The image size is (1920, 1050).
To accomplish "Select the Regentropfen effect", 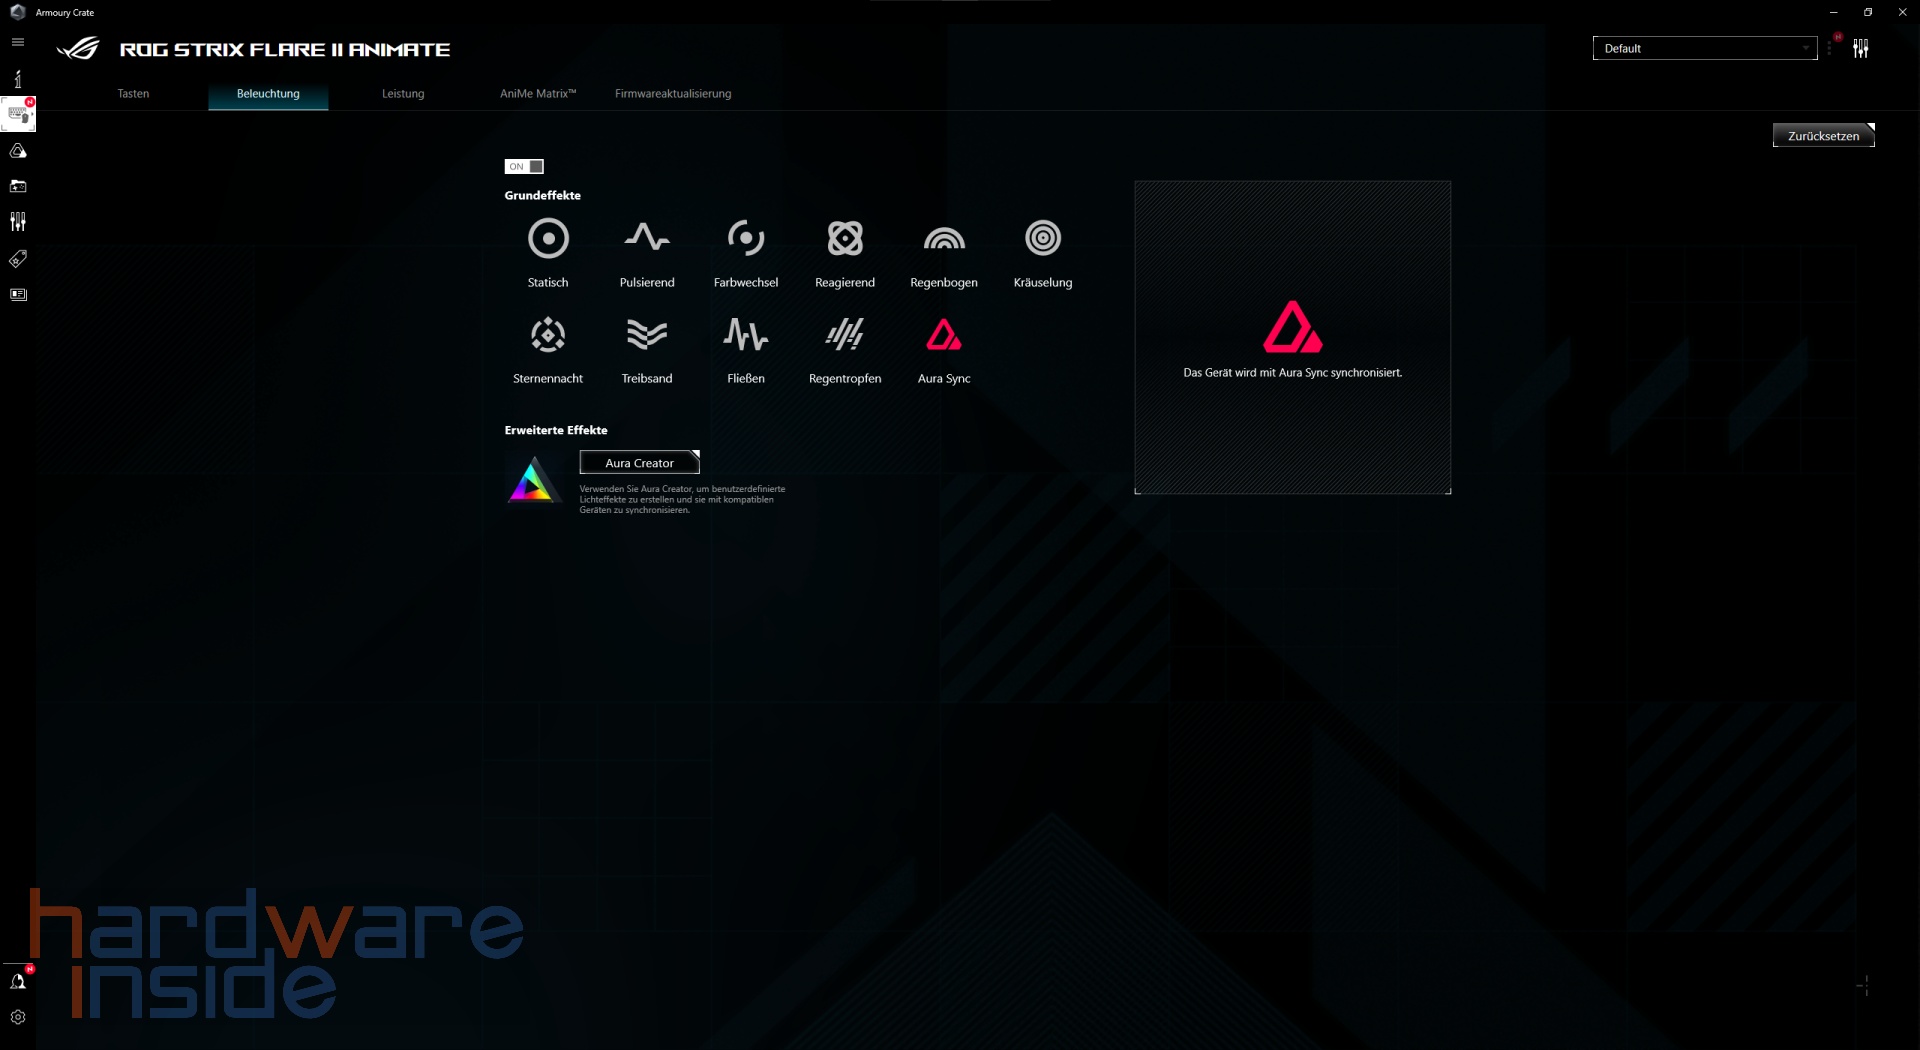I will point(845,335).
